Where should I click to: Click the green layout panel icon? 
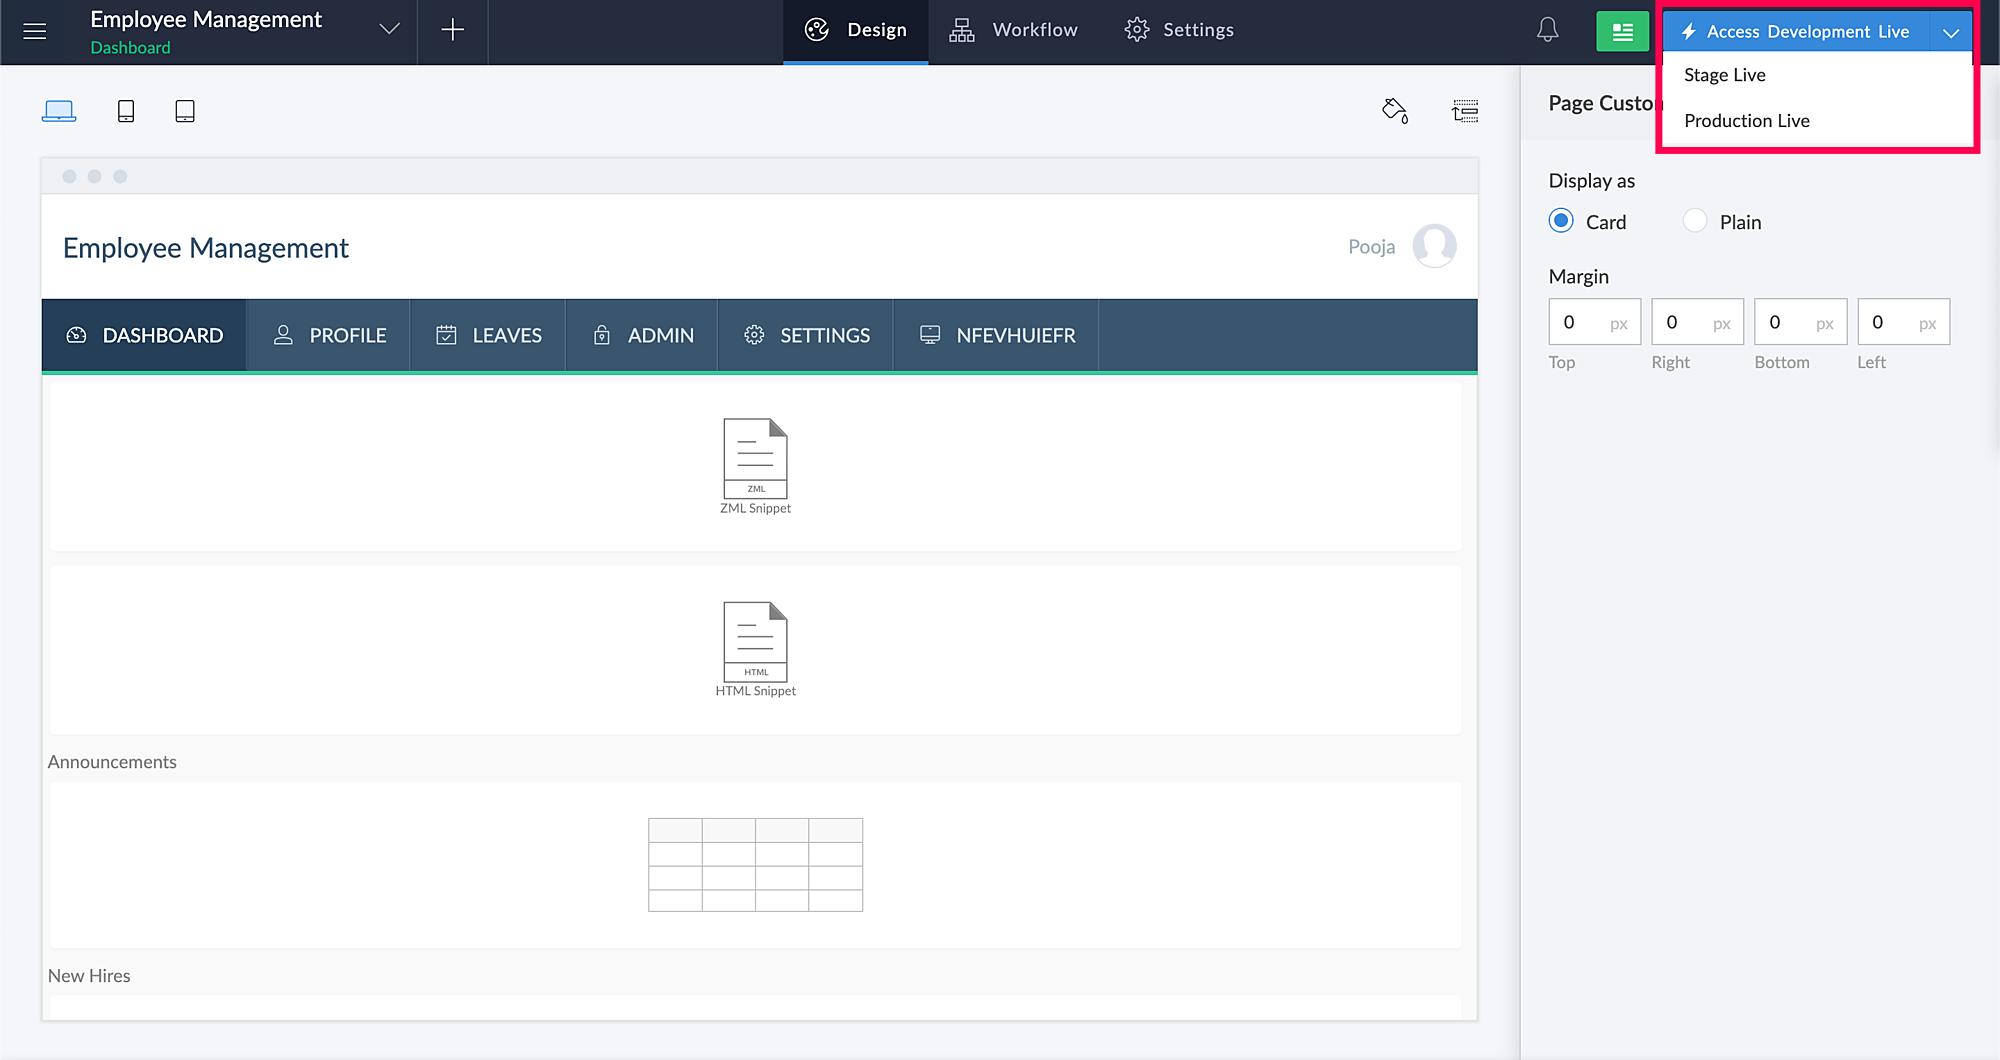pyautogui.click(x=1622, y=32)
